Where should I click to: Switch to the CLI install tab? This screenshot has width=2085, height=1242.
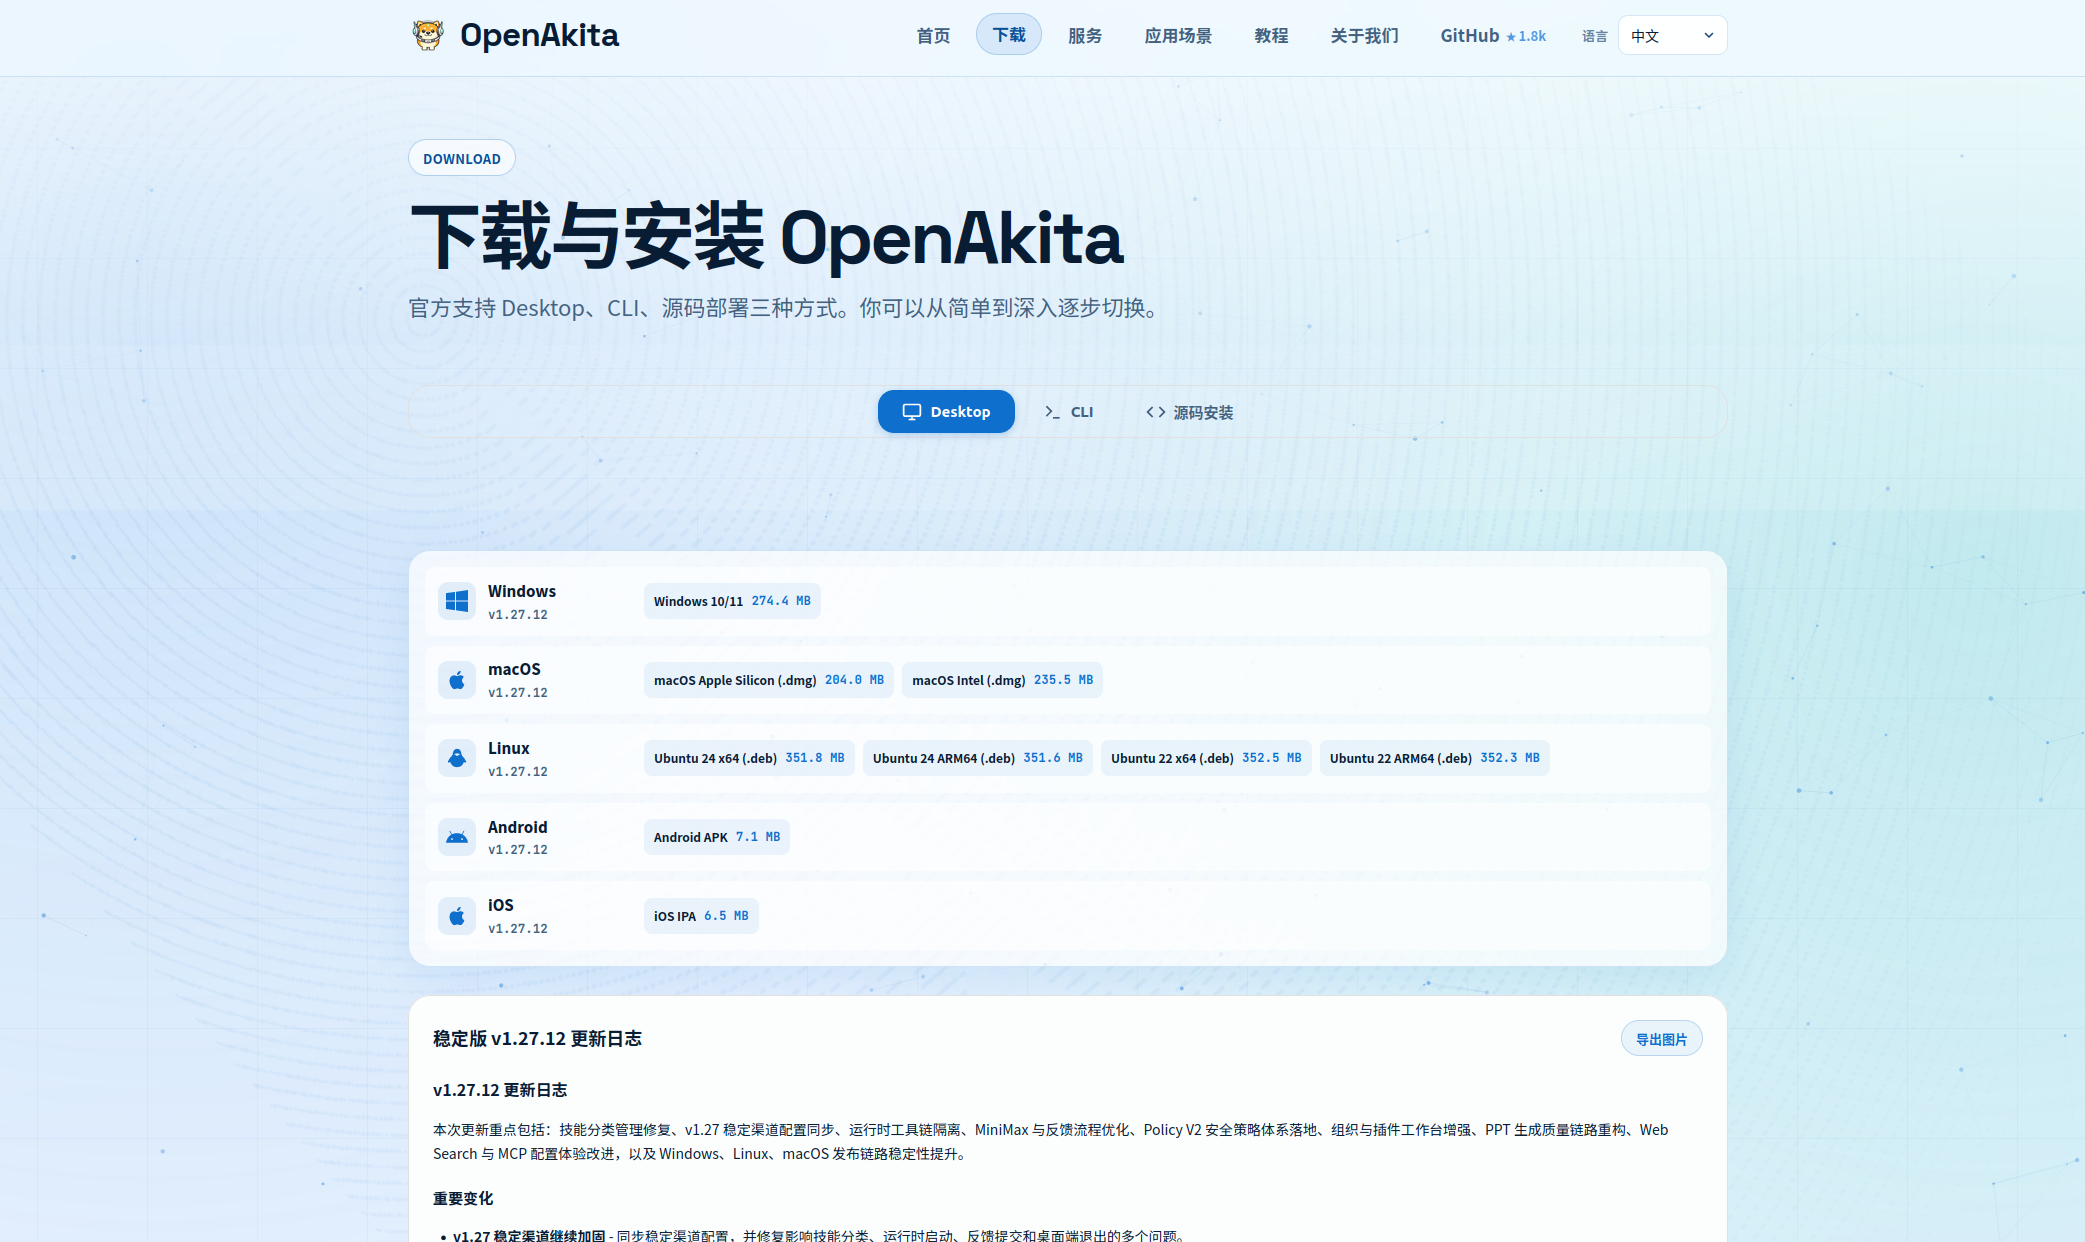[1069, 412]
